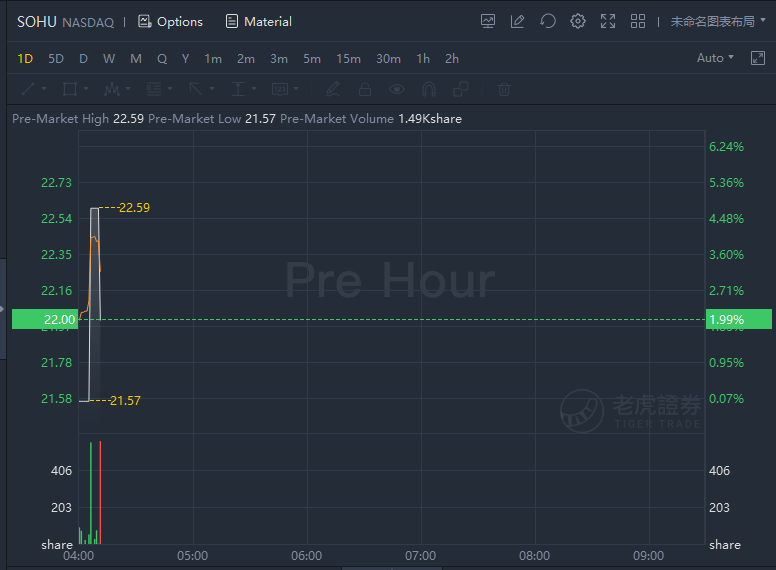
Task: Select the 2h interval
Action: 451,59
